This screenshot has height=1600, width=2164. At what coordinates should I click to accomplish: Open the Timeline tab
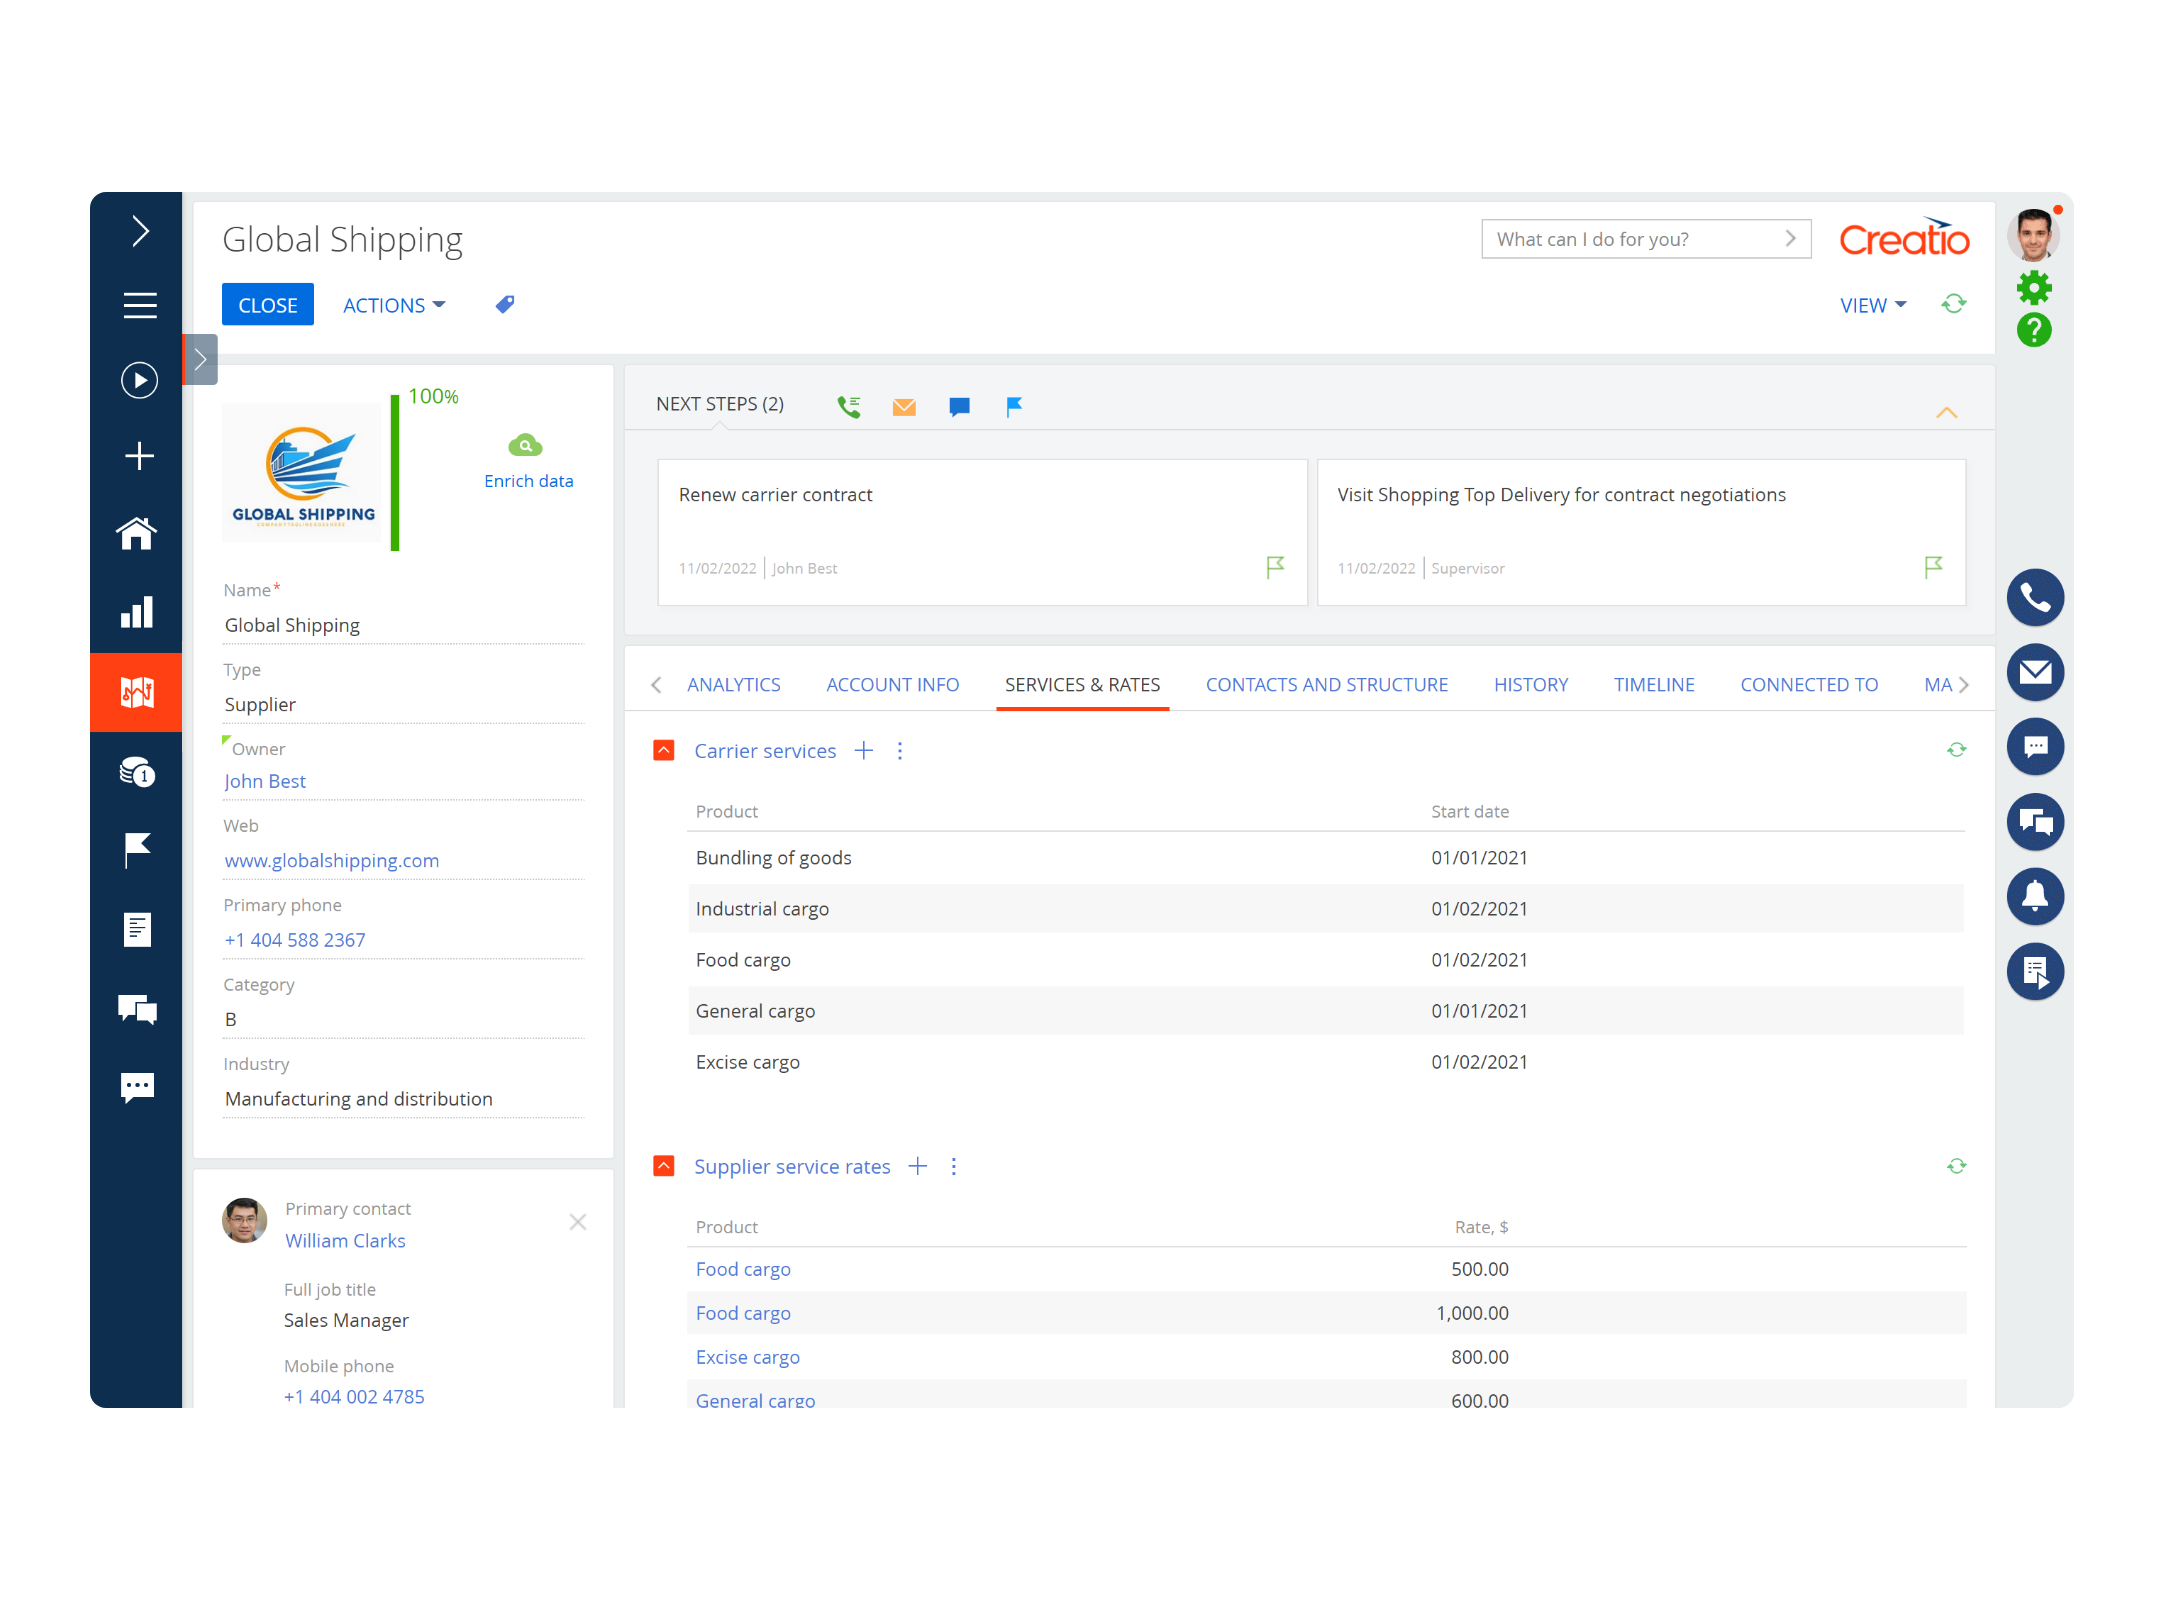pyautogui.click(x=1653, y=685)
